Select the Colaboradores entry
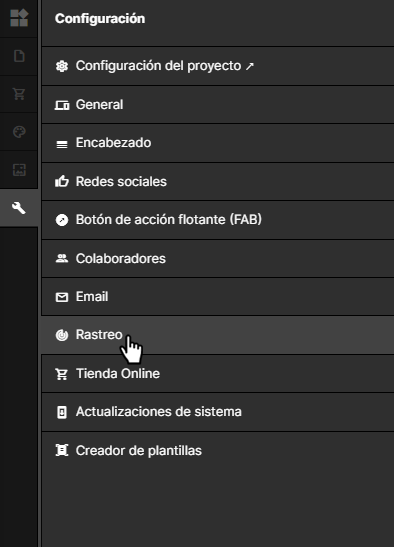 tap(218, 258)
